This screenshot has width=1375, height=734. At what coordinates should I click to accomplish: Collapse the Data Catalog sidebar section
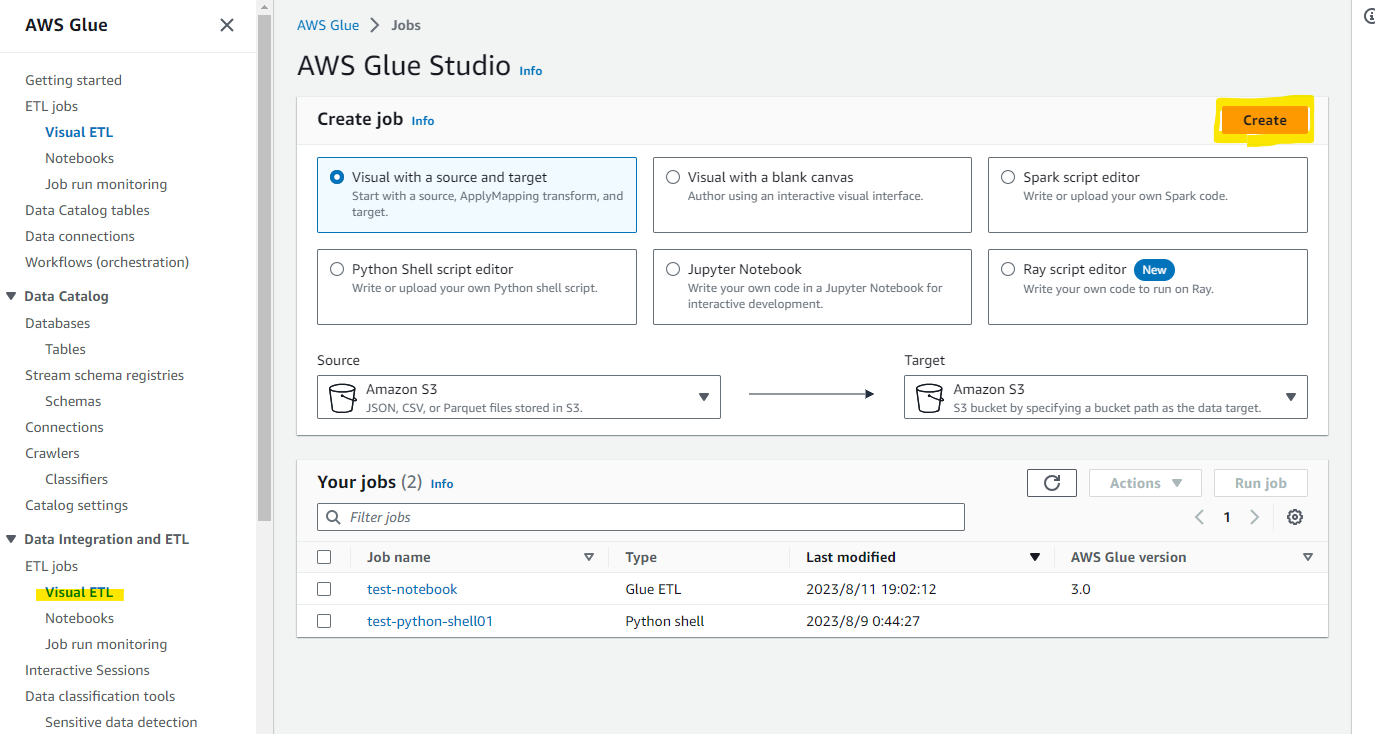coord(11,296)
